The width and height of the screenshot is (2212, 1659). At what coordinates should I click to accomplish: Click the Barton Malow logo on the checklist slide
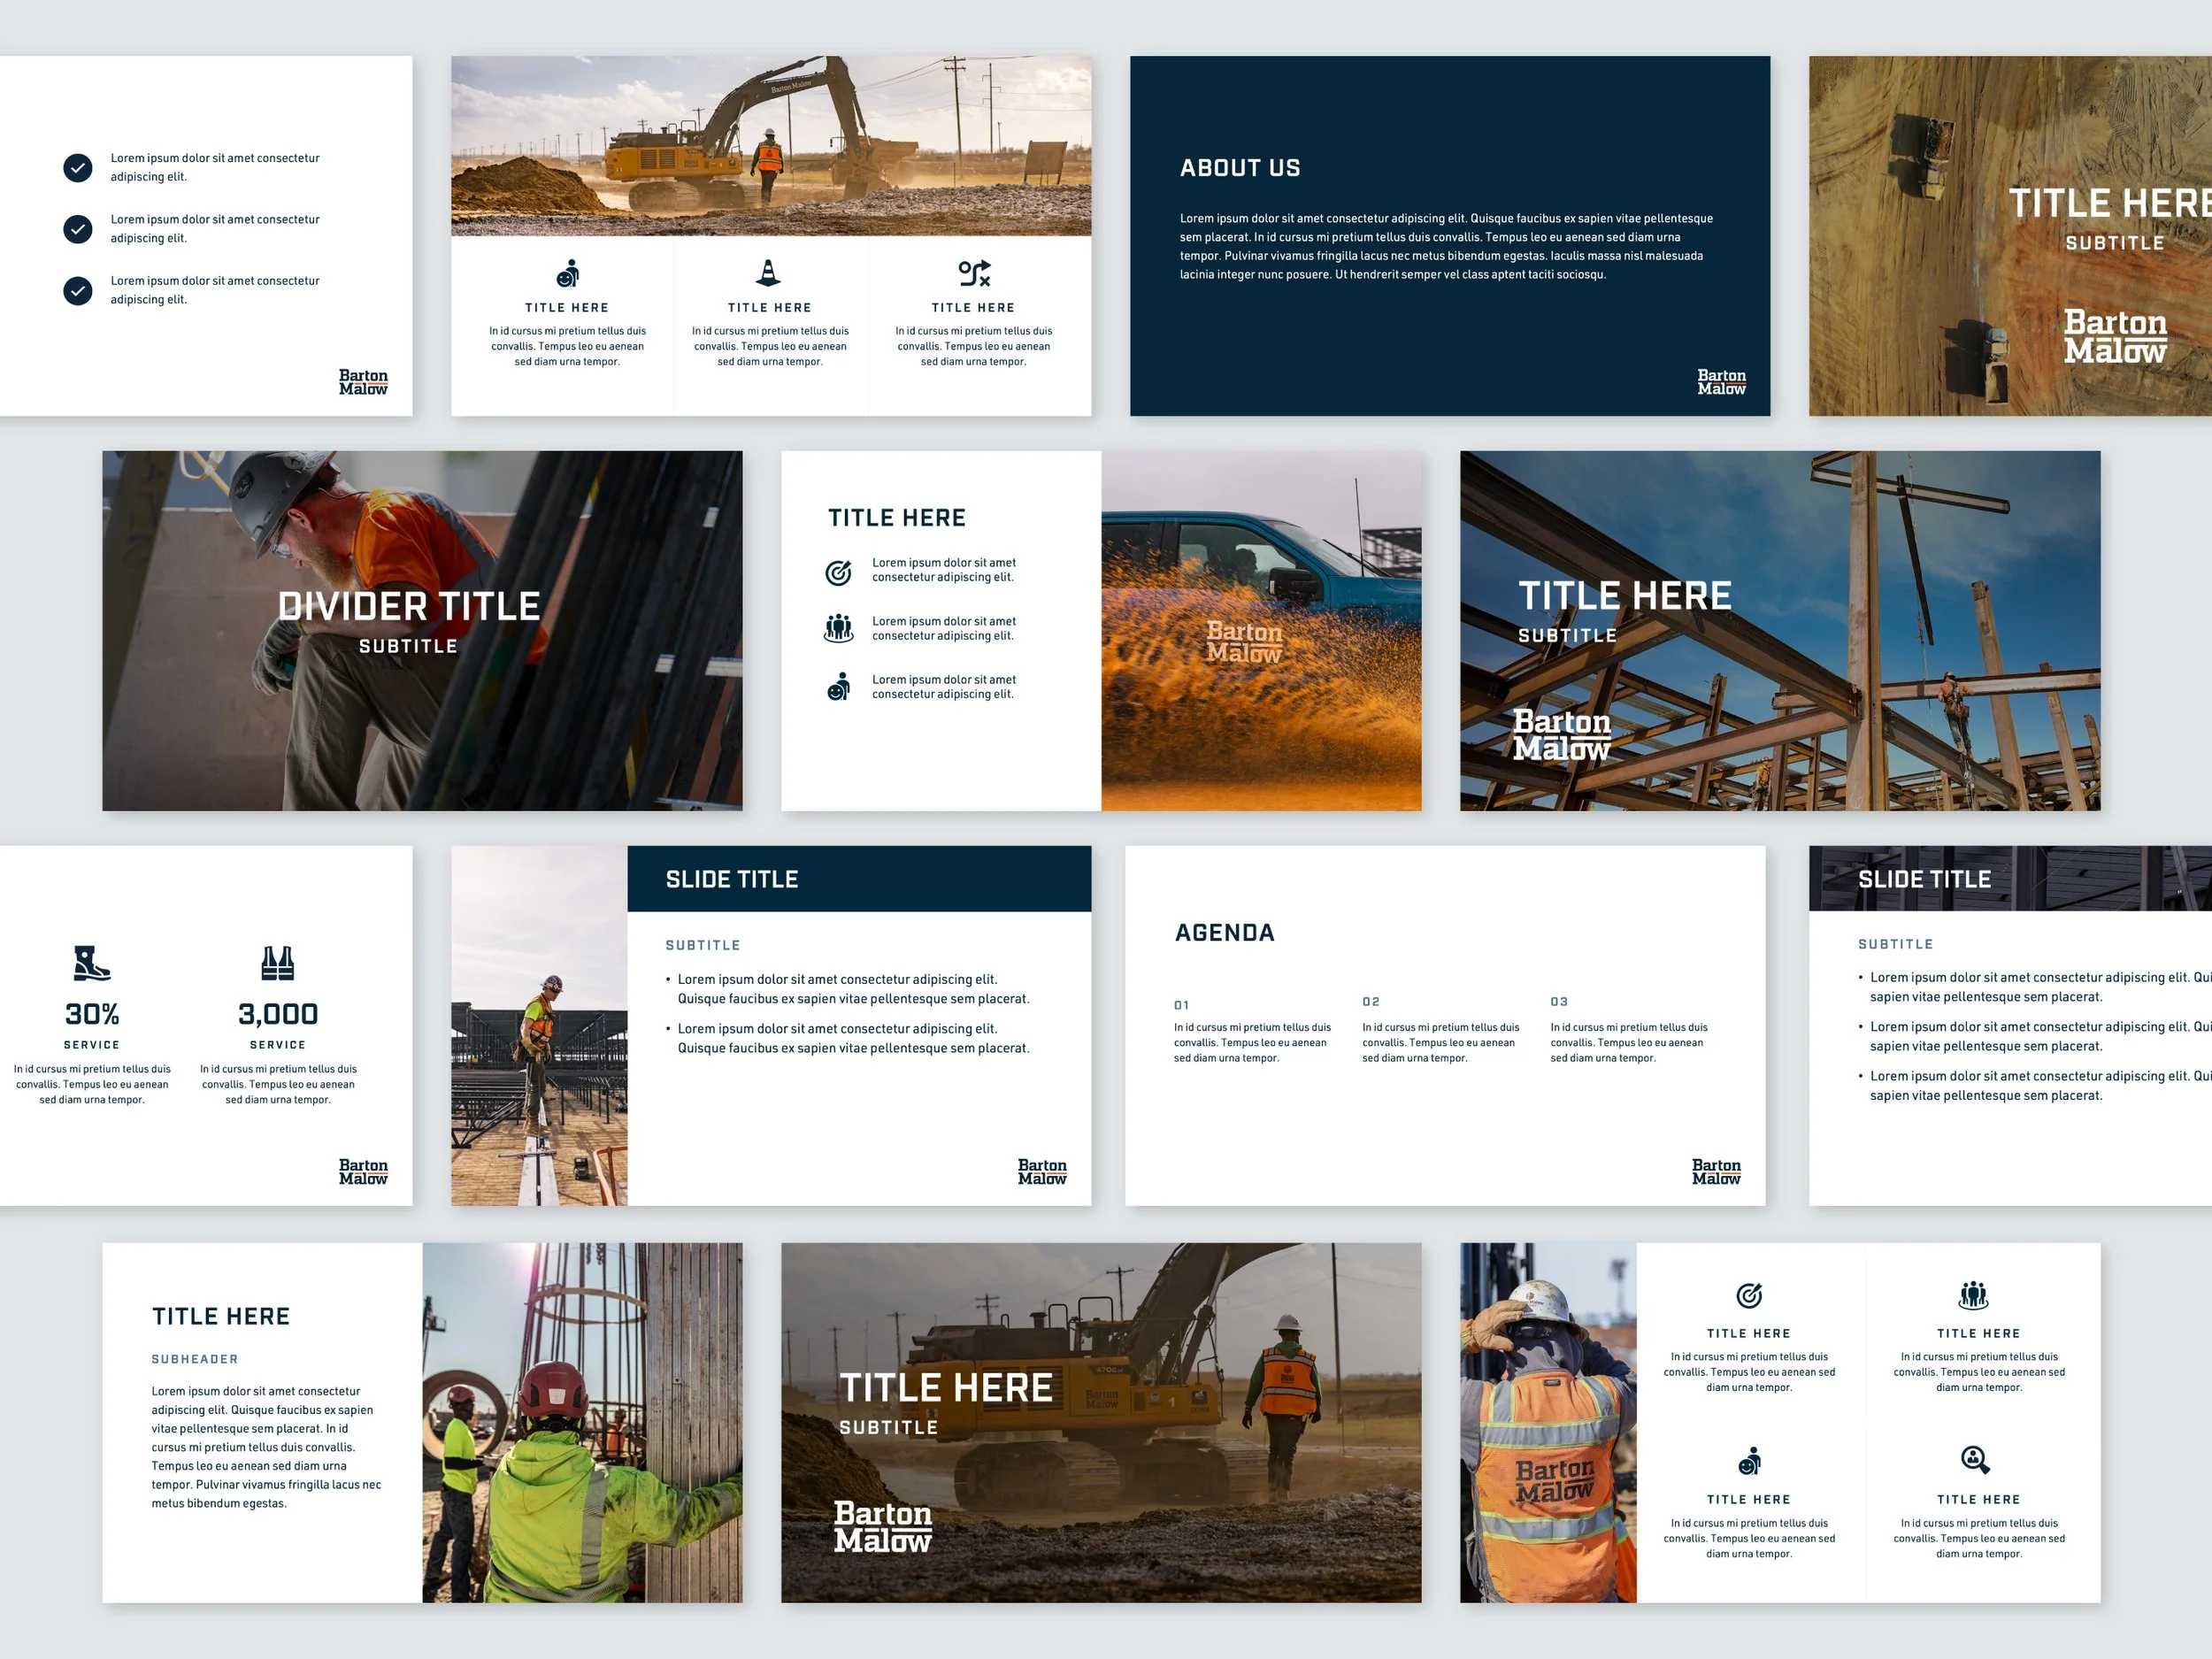click(363, 382)
